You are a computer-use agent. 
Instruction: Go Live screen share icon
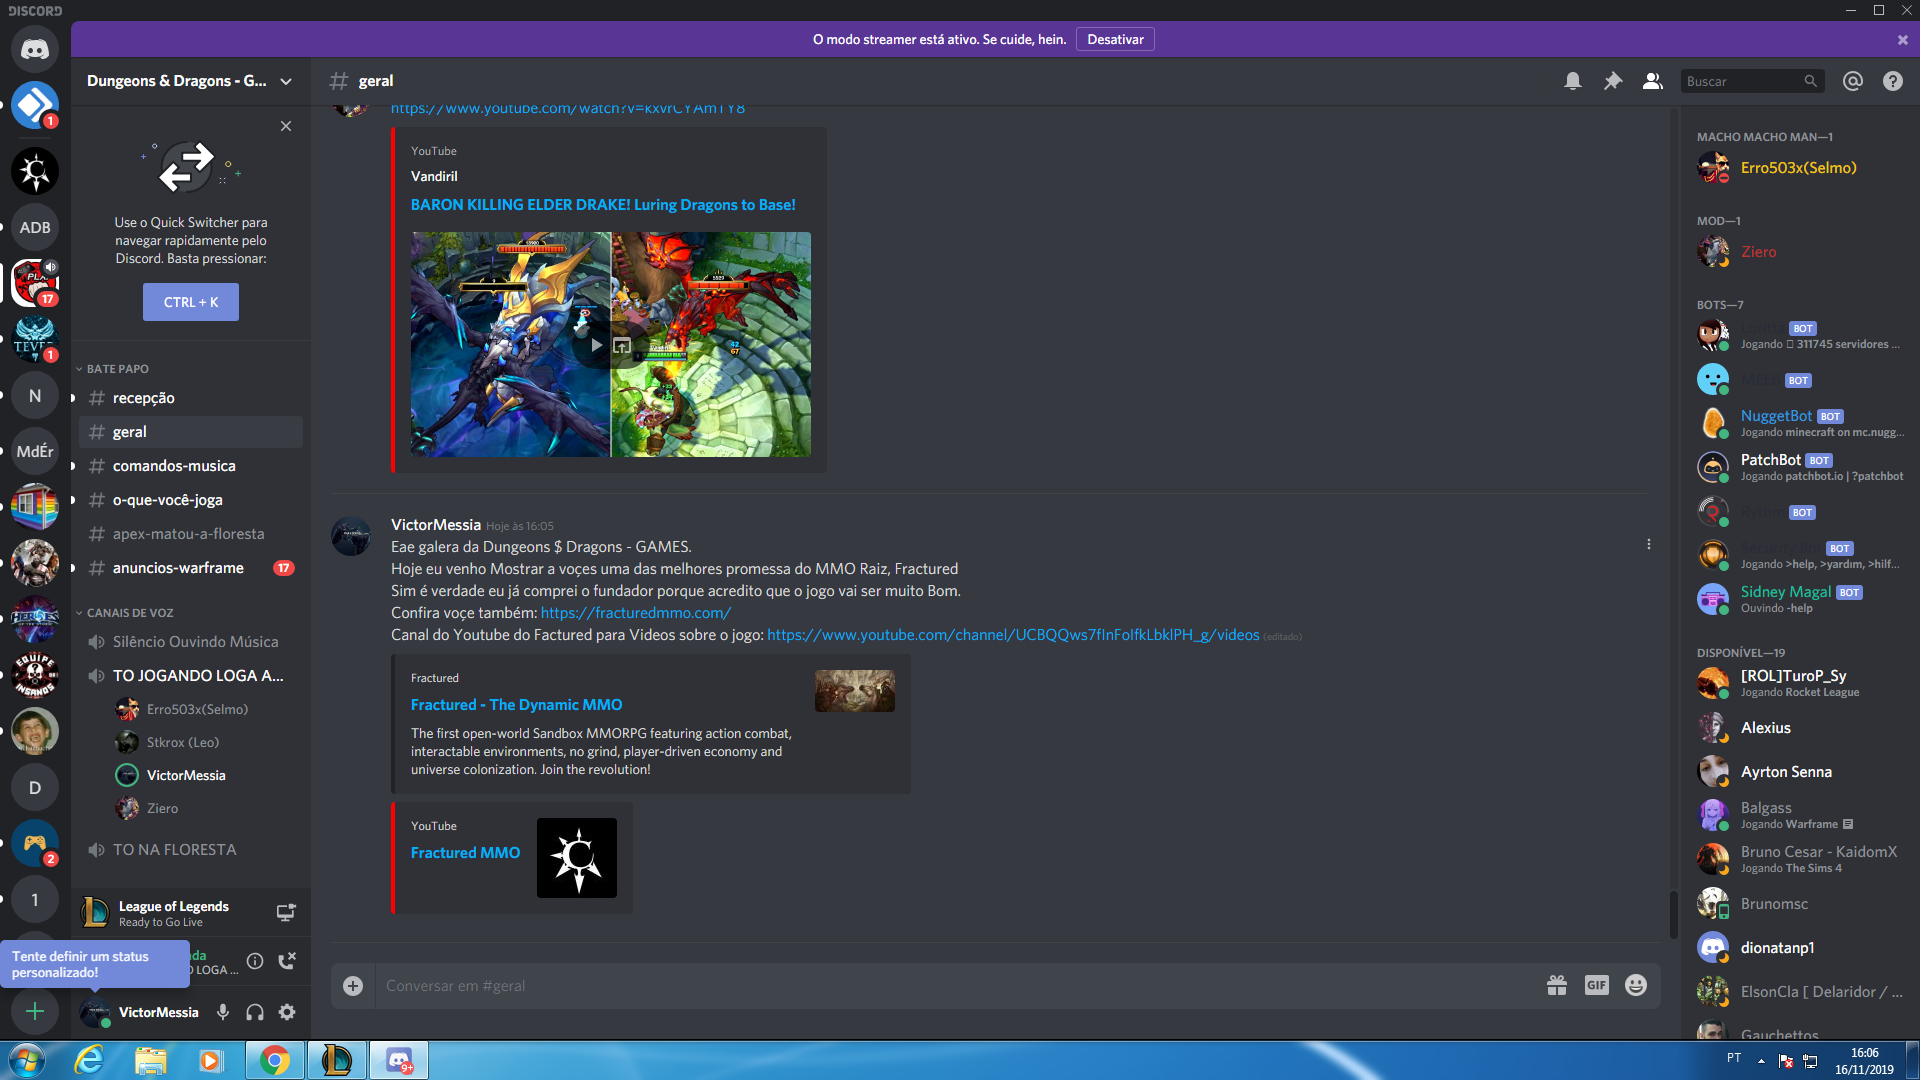tap(286, 912)
